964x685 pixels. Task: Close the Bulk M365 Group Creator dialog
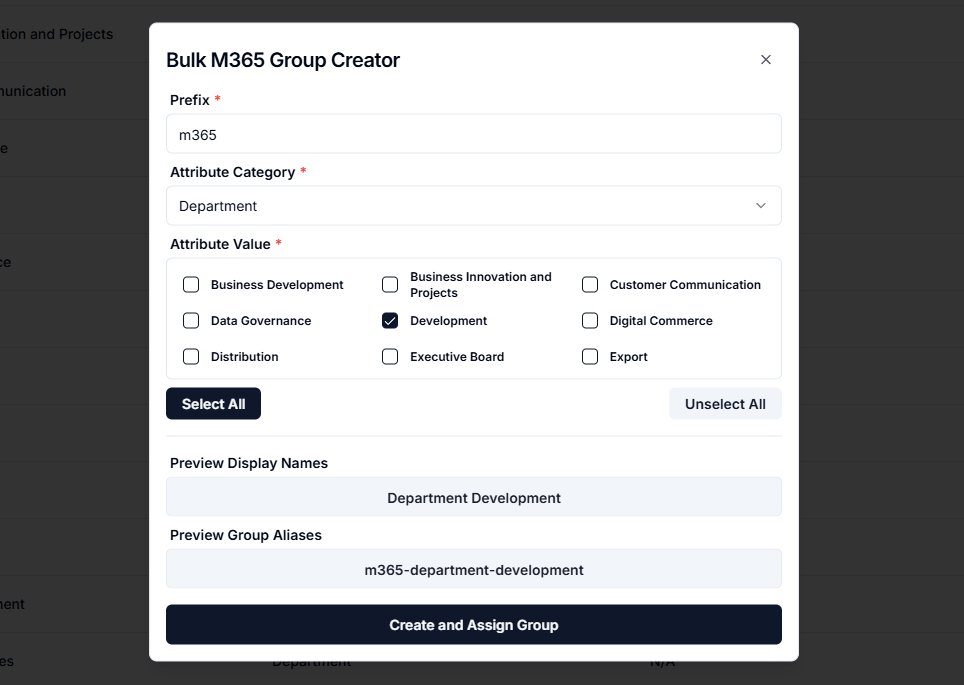766,59
